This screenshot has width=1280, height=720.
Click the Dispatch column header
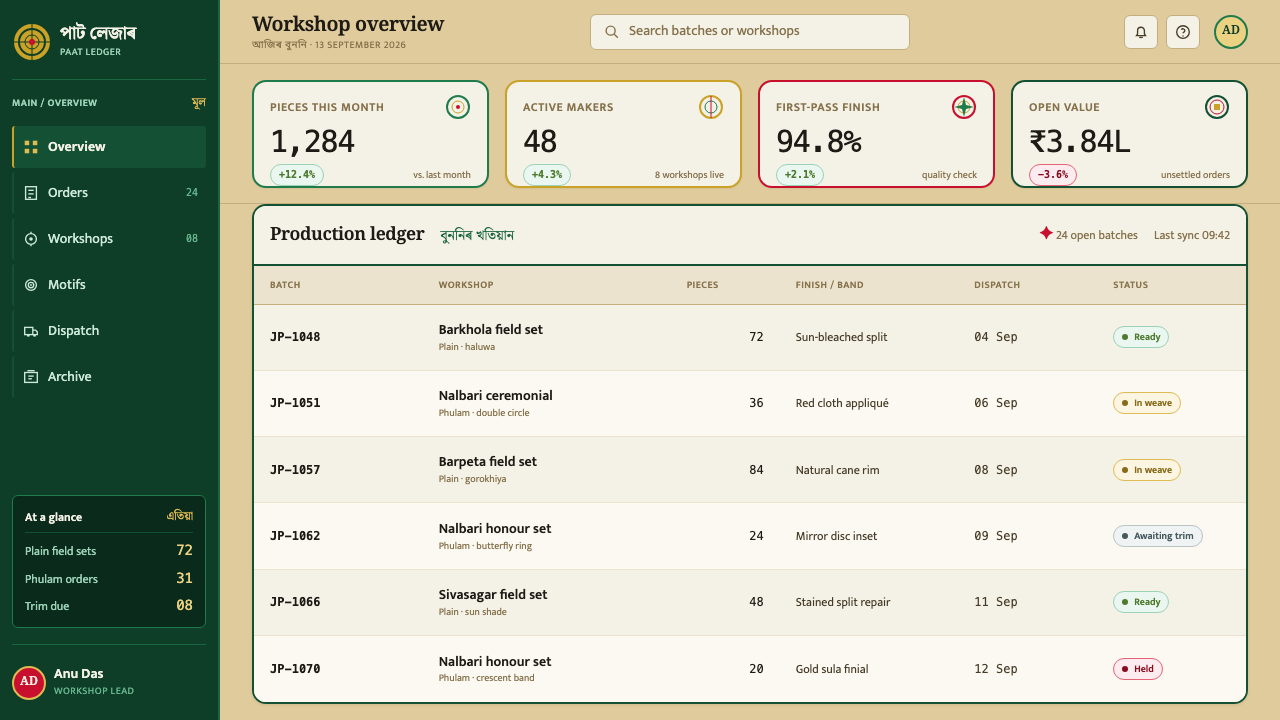pyautogui.click(x=997, y=285)
